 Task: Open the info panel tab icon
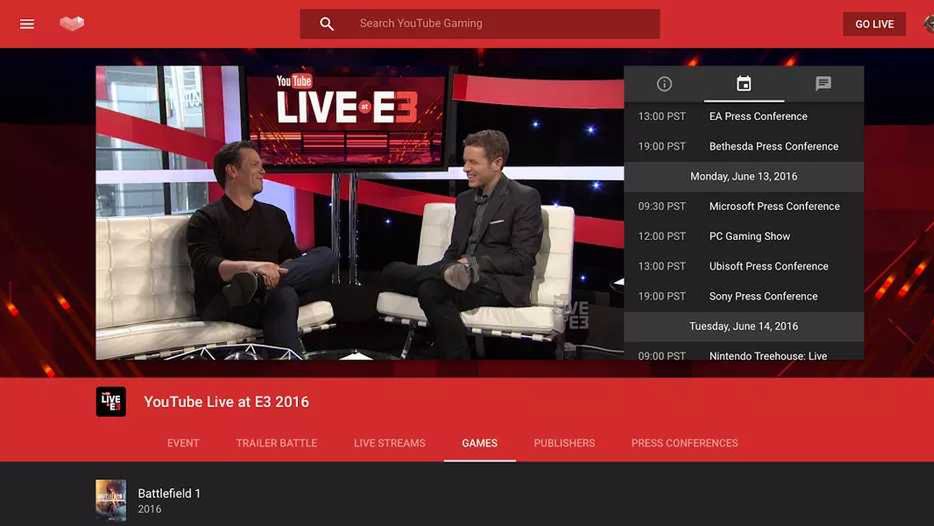pyautogui.click(x=664, y=84)
